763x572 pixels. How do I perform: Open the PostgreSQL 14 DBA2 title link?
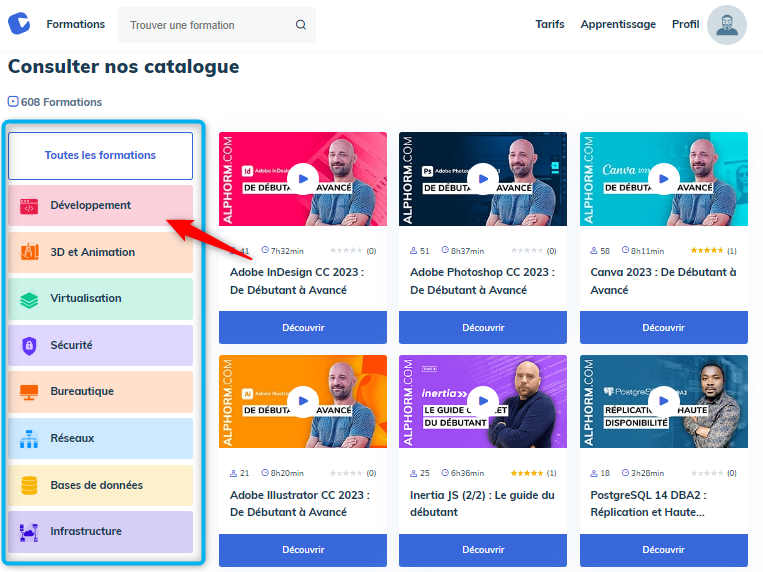point(648,504)
